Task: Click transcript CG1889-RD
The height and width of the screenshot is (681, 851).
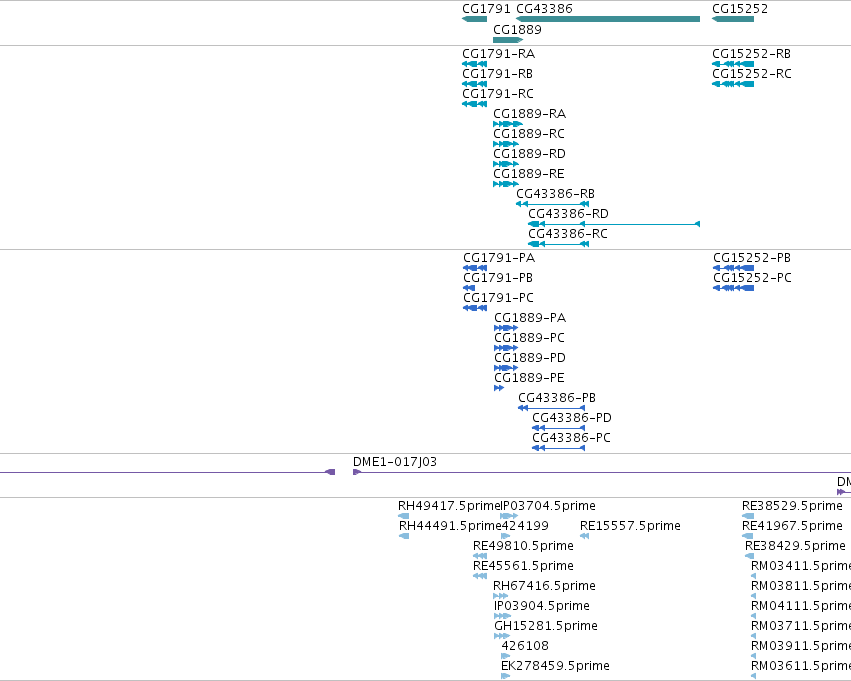Action: point(529,154)
